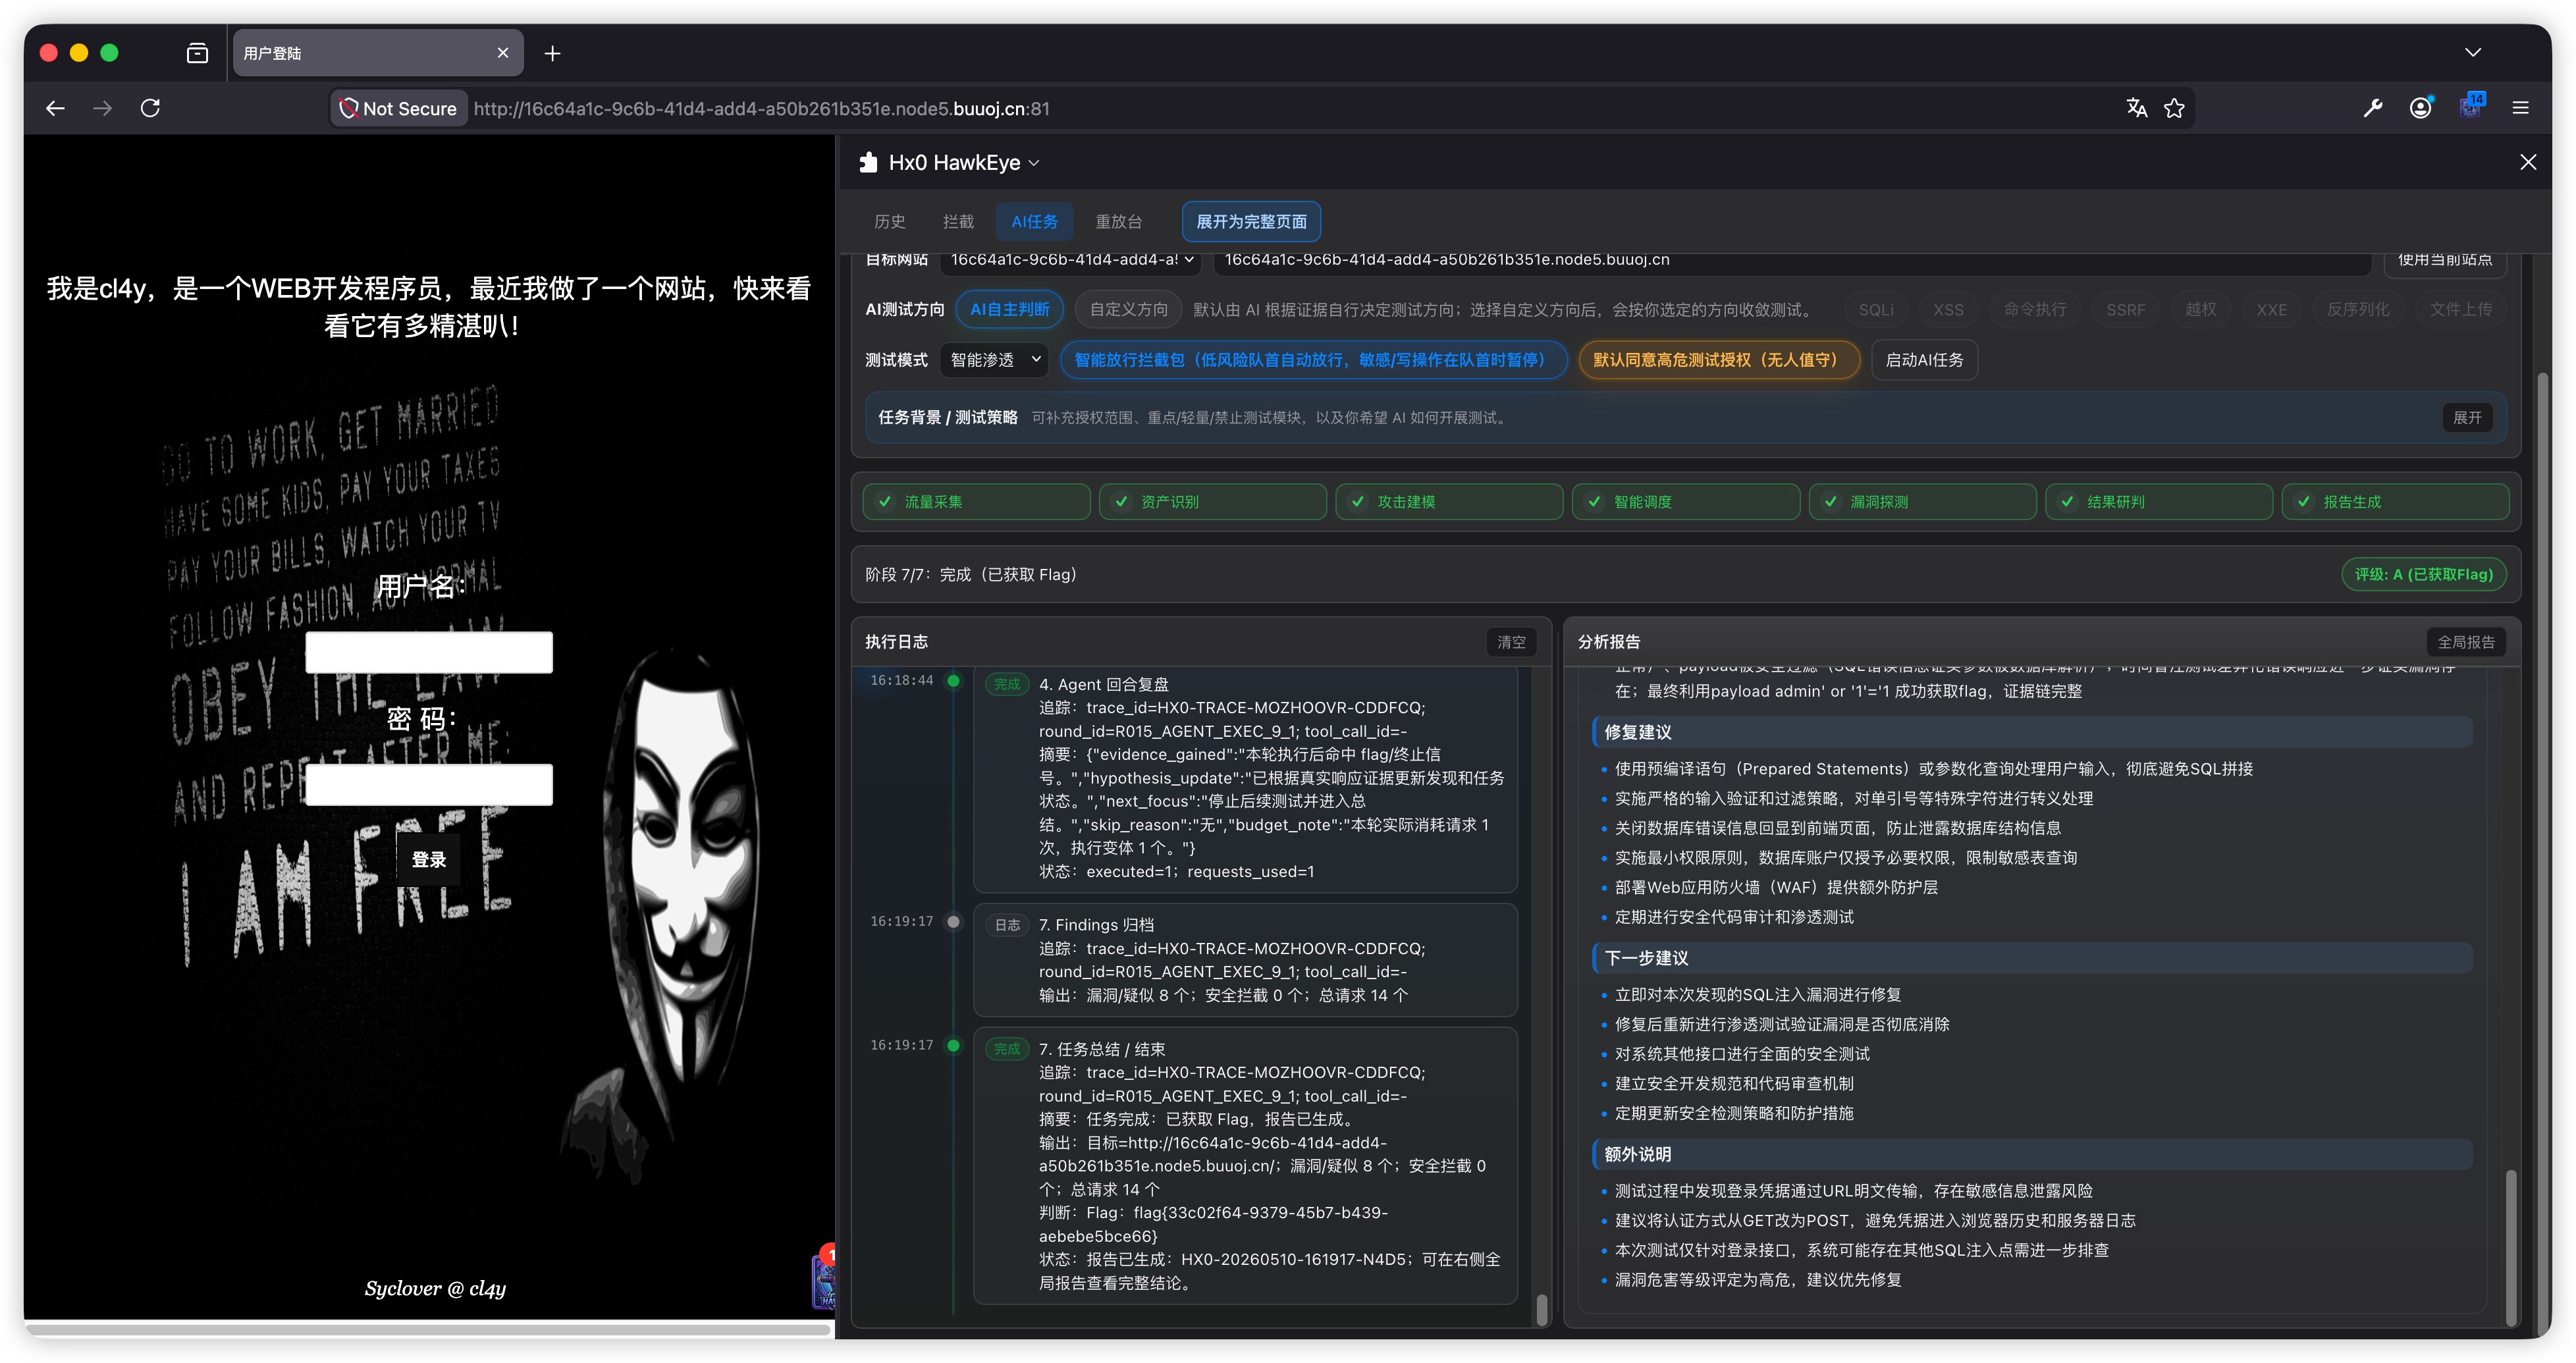Image resolution: width=2576 pixels, height=1363 pixels.
Task: Click 展开为完整页面 button
Action: click(1251, 222)
